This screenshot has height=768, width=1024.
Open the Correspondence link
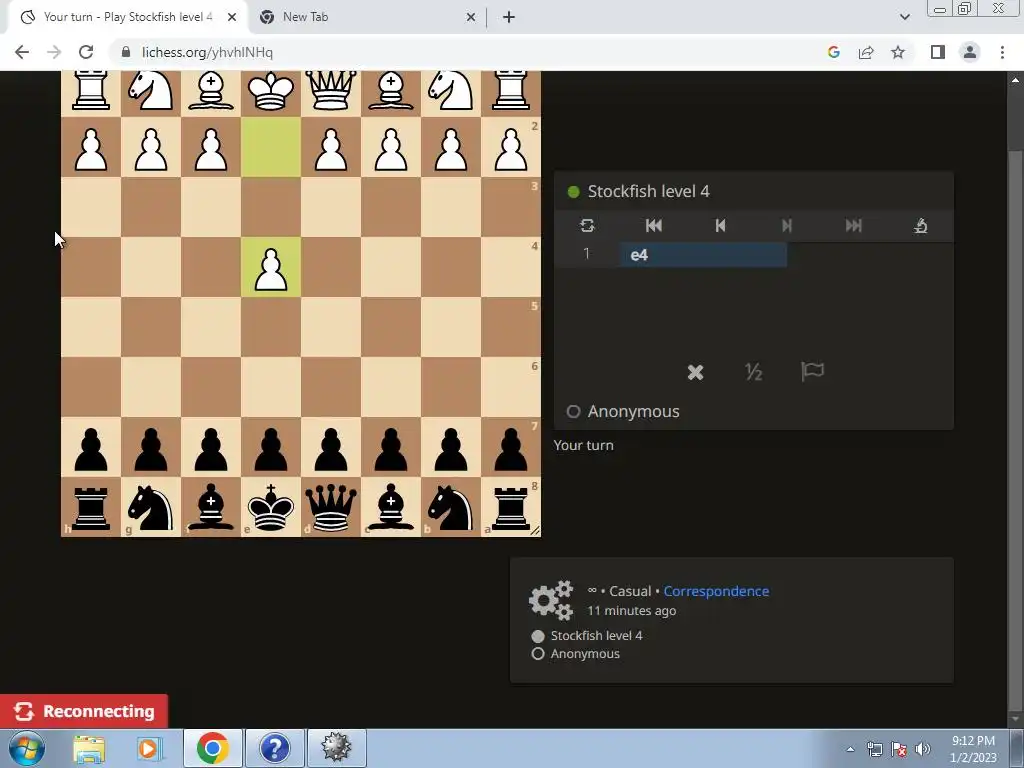[716, 591]
